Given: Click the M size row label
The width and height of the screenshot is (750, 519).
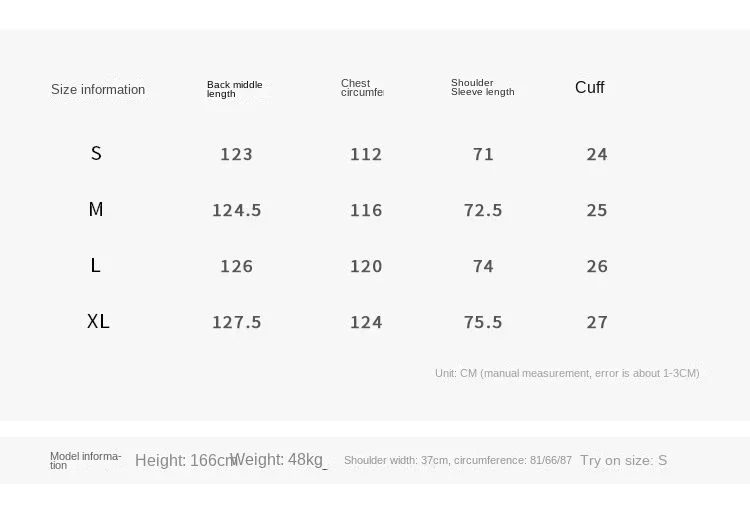Looking at the screenshot, I should (96, 209).
